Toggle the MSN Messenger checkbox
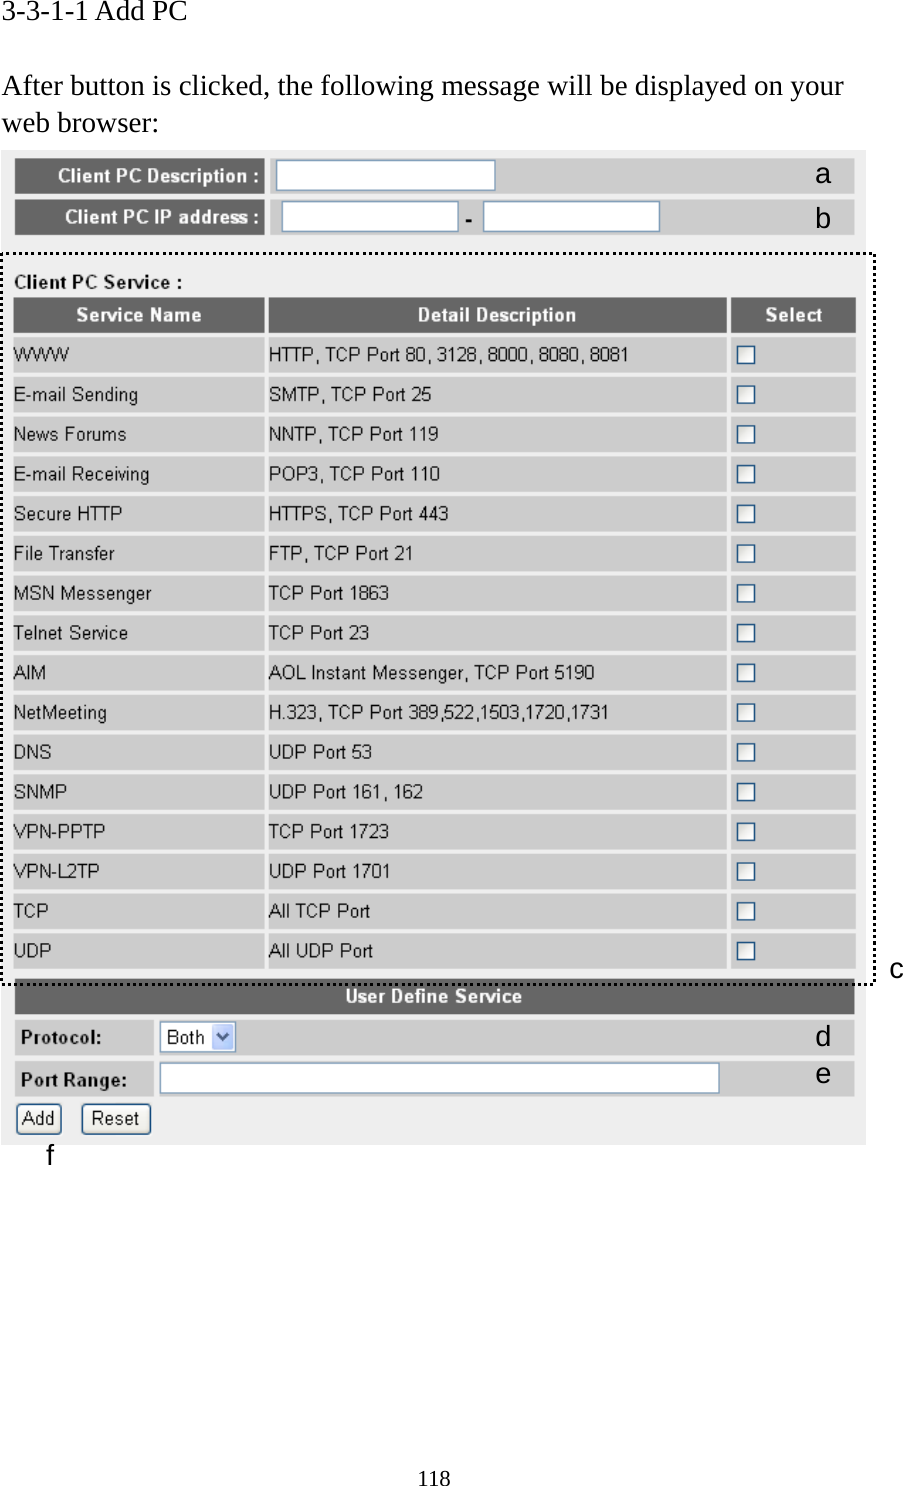This screenshot has height=1486, width=903. [746, 593]
